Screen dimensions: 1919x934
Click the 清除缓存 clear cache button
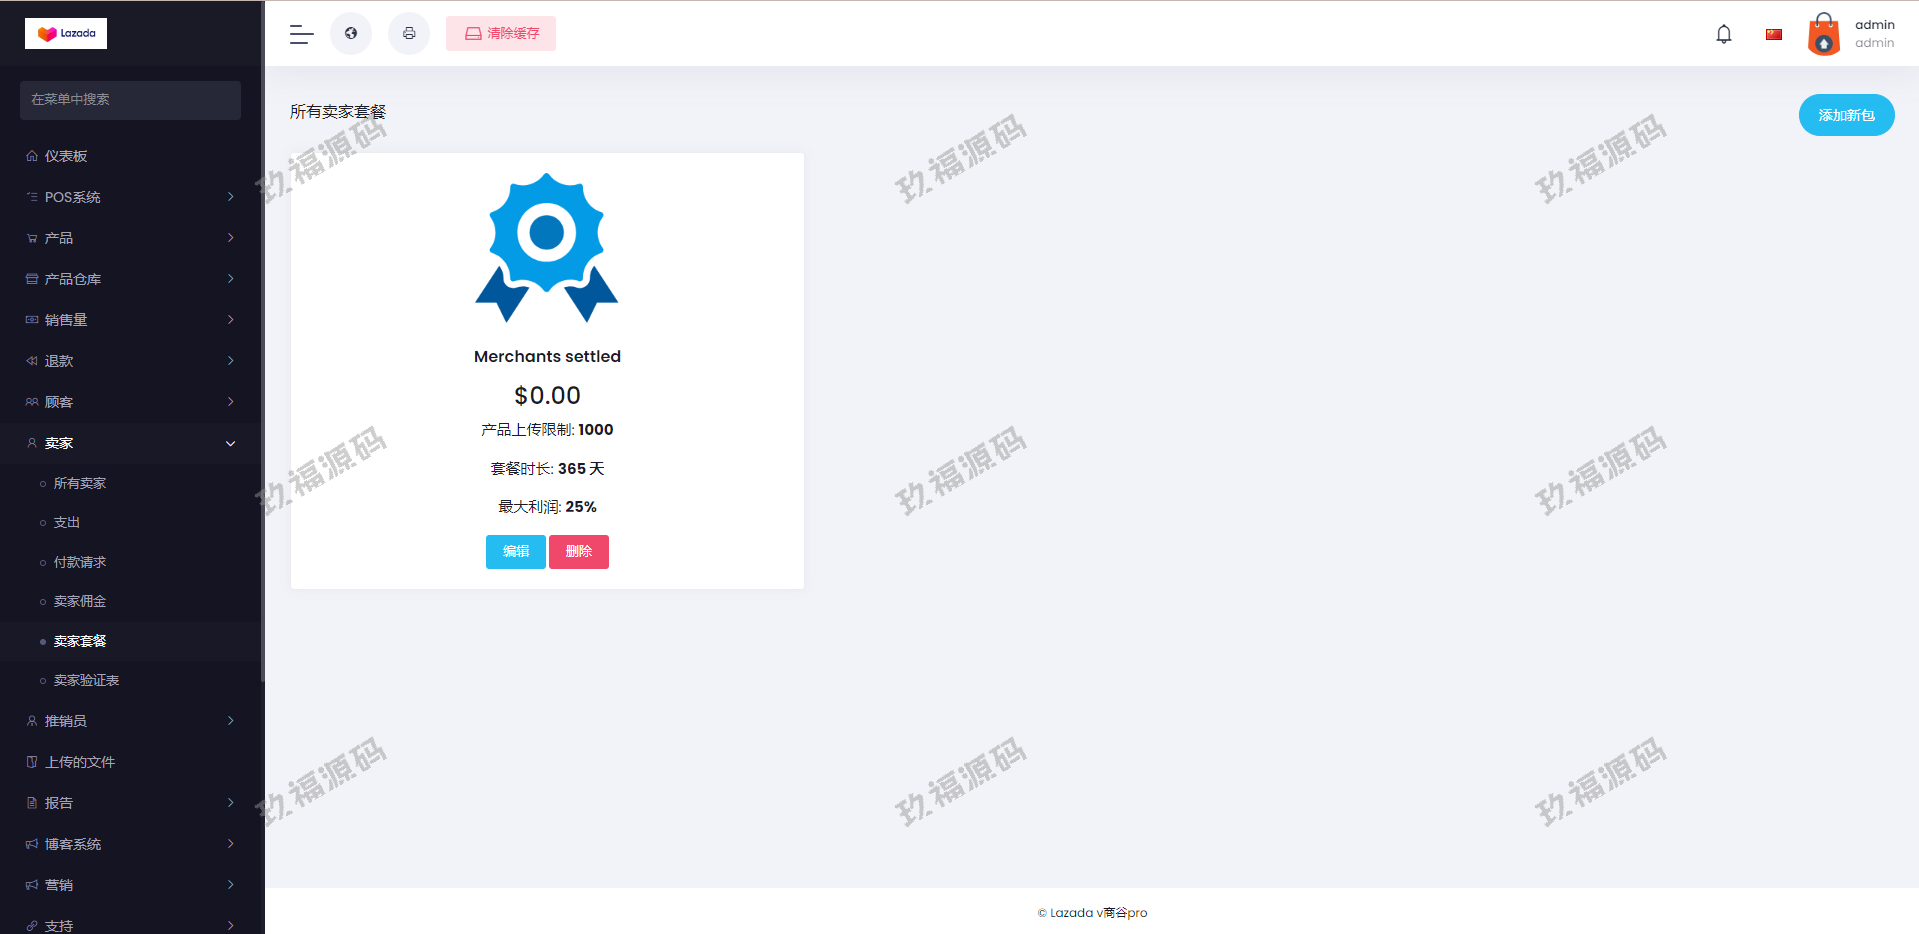point(501,34)
